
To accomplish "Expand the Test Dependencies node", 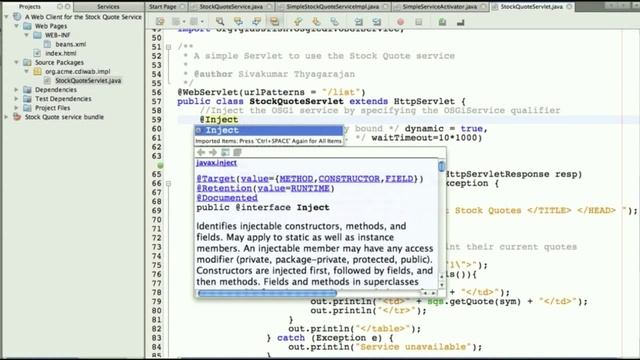I will (x=16, y=99).
